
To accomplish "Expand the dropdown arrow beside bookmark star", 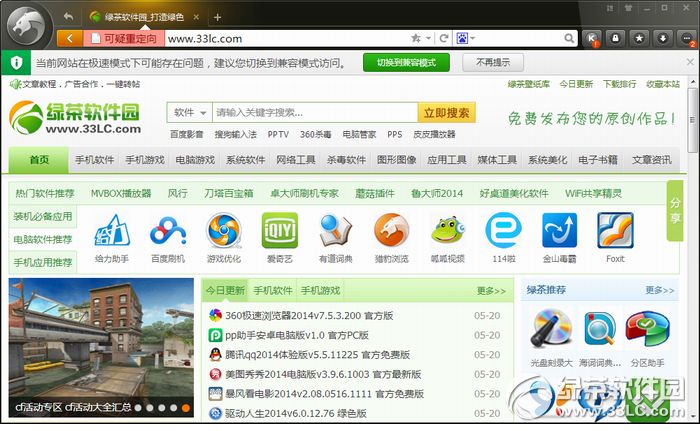I will click(428, 38).
